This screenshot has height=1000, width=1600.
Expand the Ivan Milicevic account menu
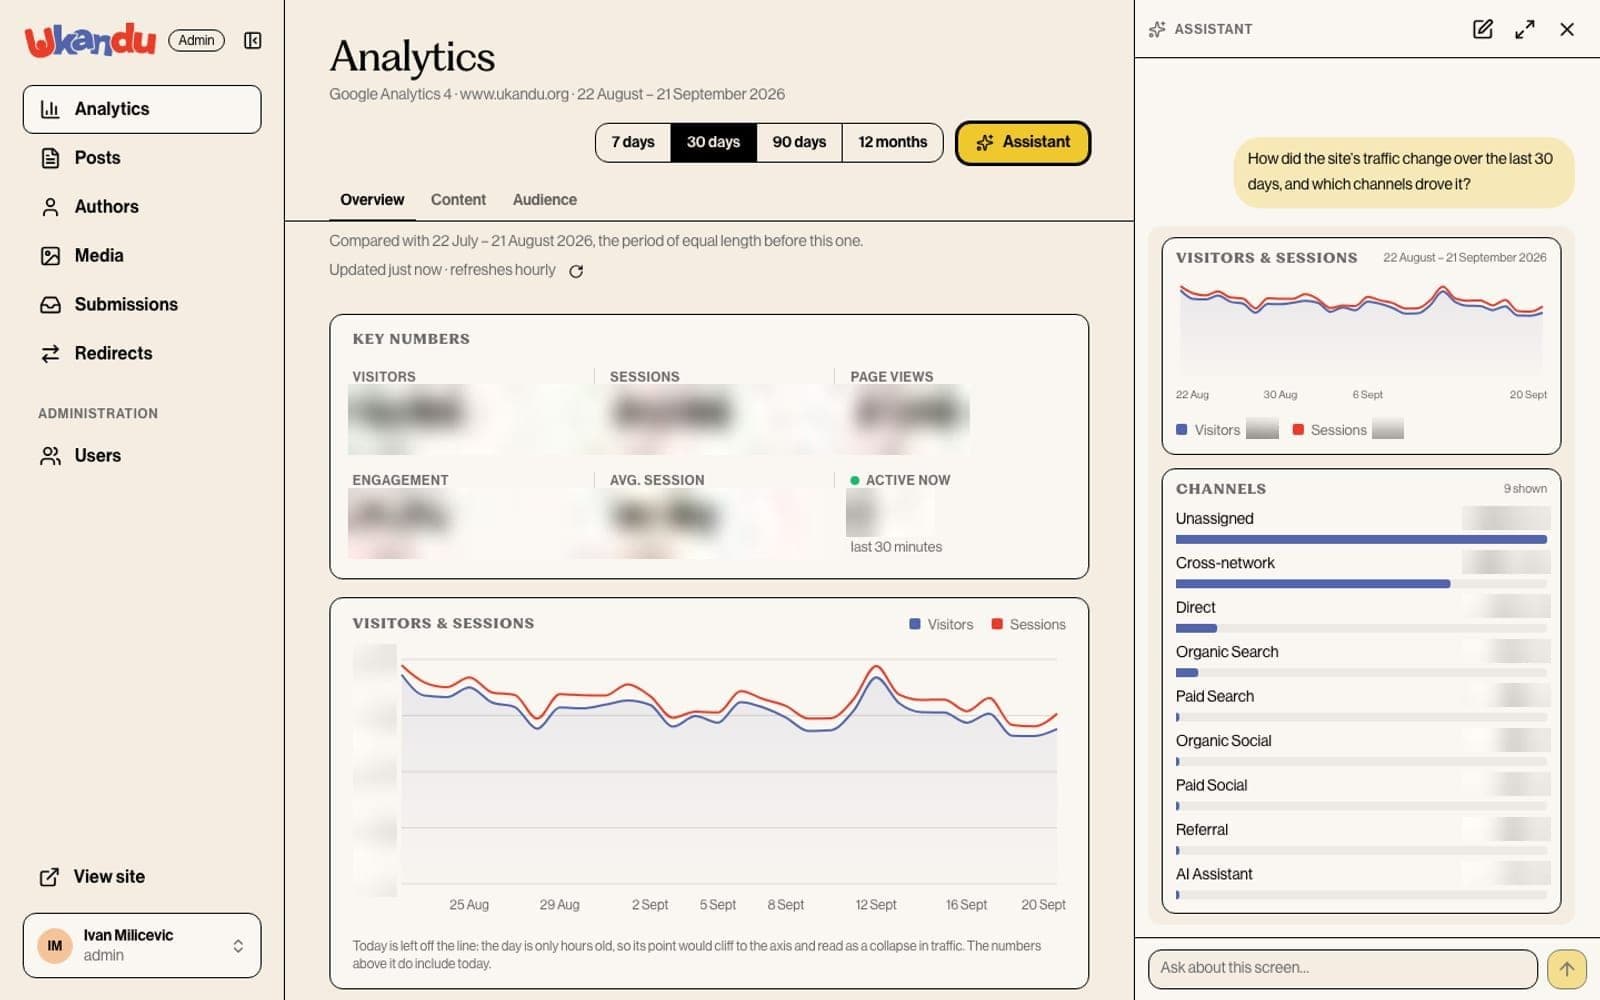tap(142, 945)
